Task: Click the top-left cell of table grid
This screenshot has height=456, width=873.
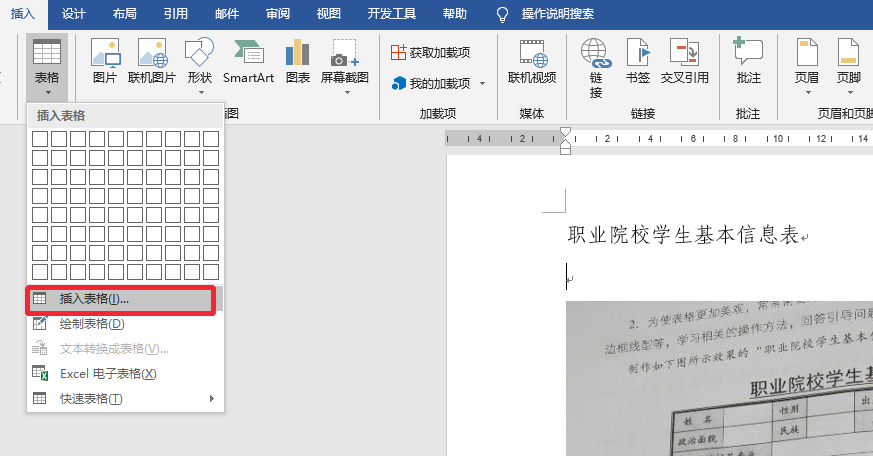Action: 40,139
